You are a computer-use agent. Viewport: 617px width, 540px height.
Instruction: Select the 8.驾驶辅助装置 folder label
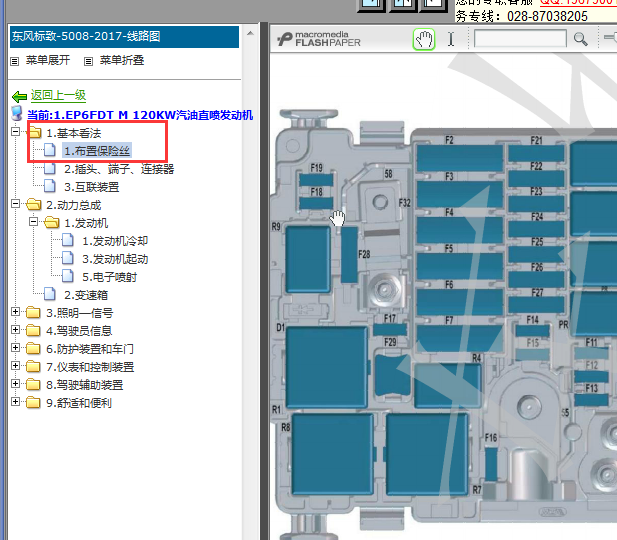click(85, 385)
